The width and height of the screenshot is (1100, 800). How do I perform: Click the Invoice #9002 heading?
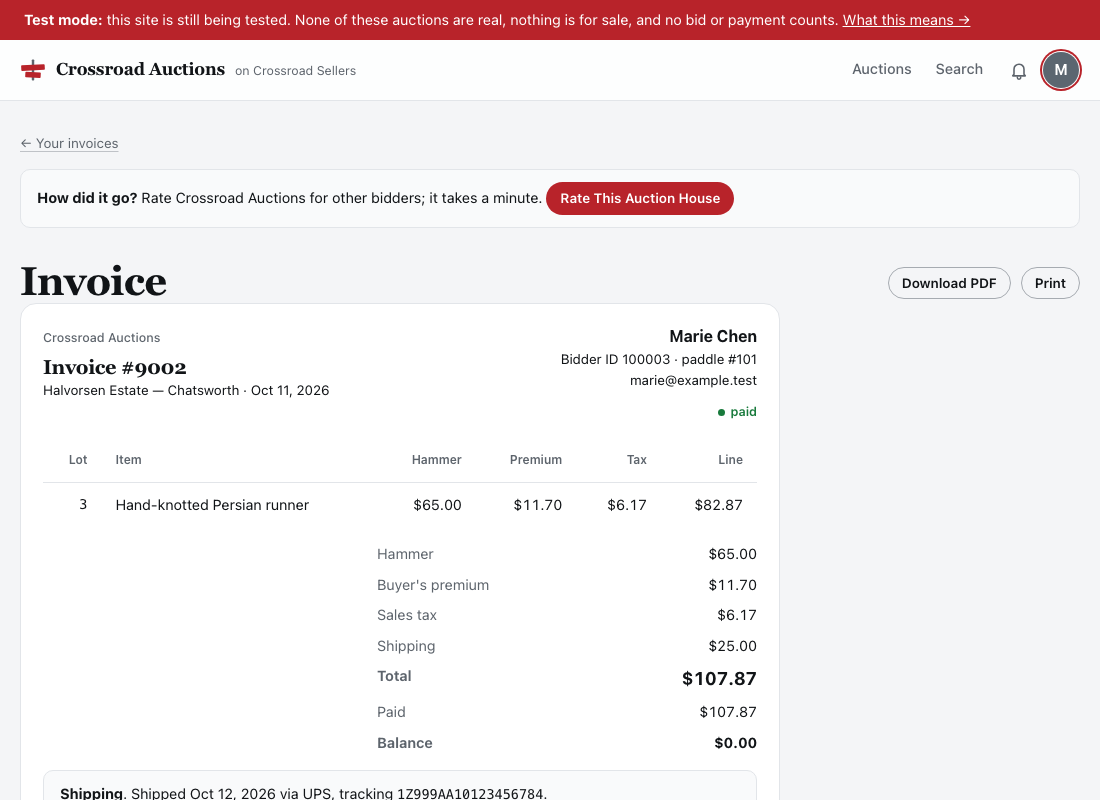tap(114, 367)
